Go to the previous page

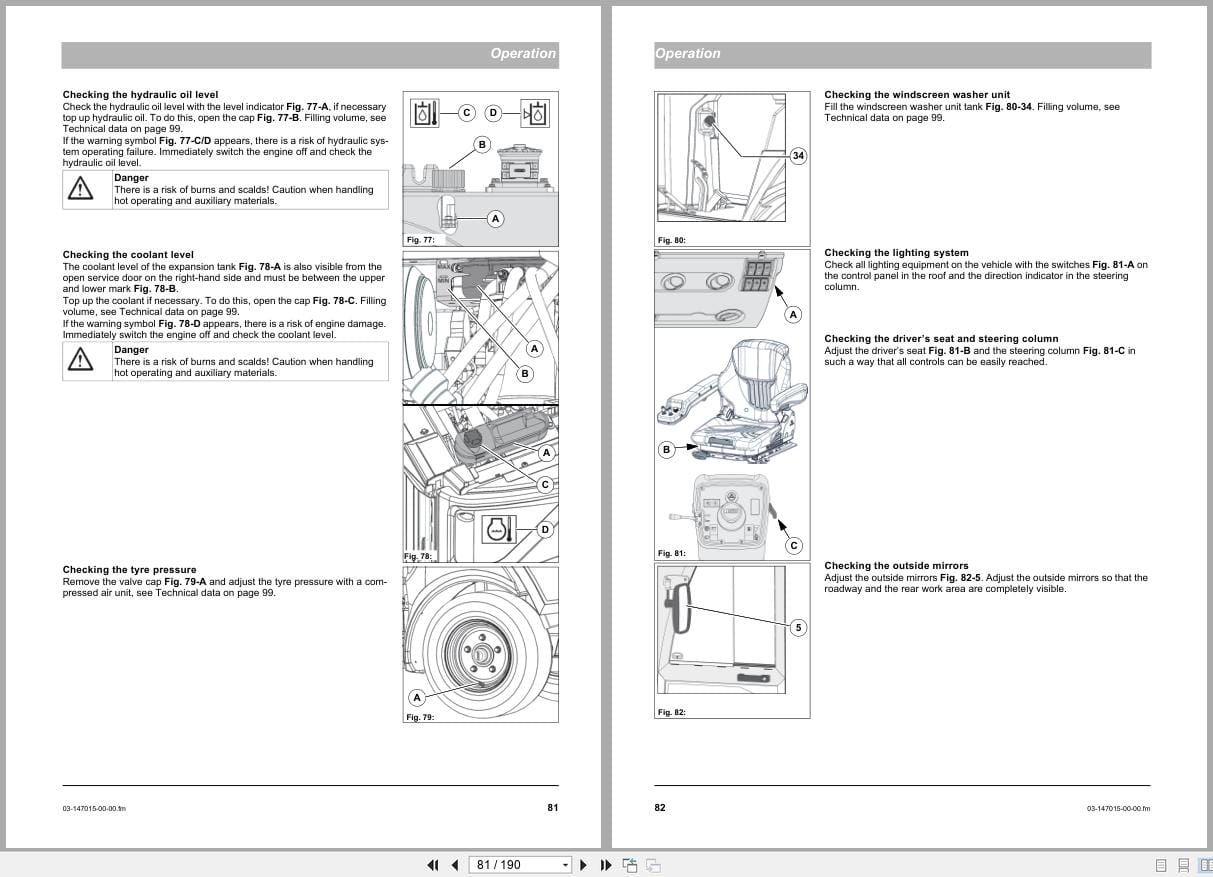click(x=455, y=864)
